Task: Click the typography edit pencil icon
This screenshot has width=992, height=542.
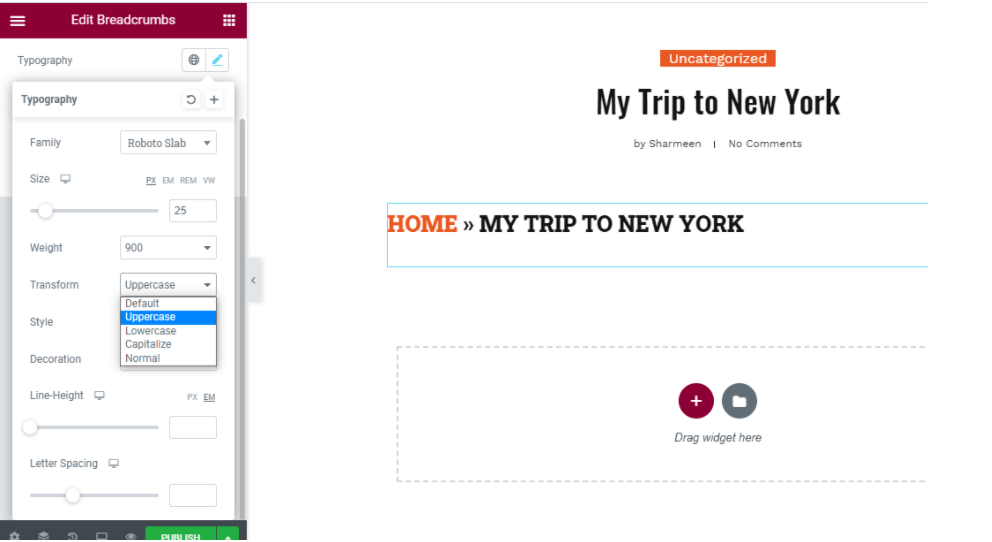Action: pos(218,60)
